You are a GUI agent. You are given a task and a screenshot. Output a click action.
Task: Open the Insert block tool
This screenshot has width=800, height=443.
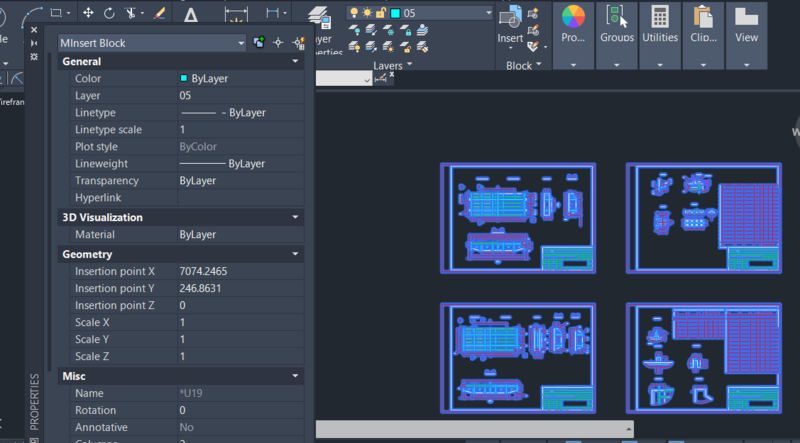[x=511, y=22]
